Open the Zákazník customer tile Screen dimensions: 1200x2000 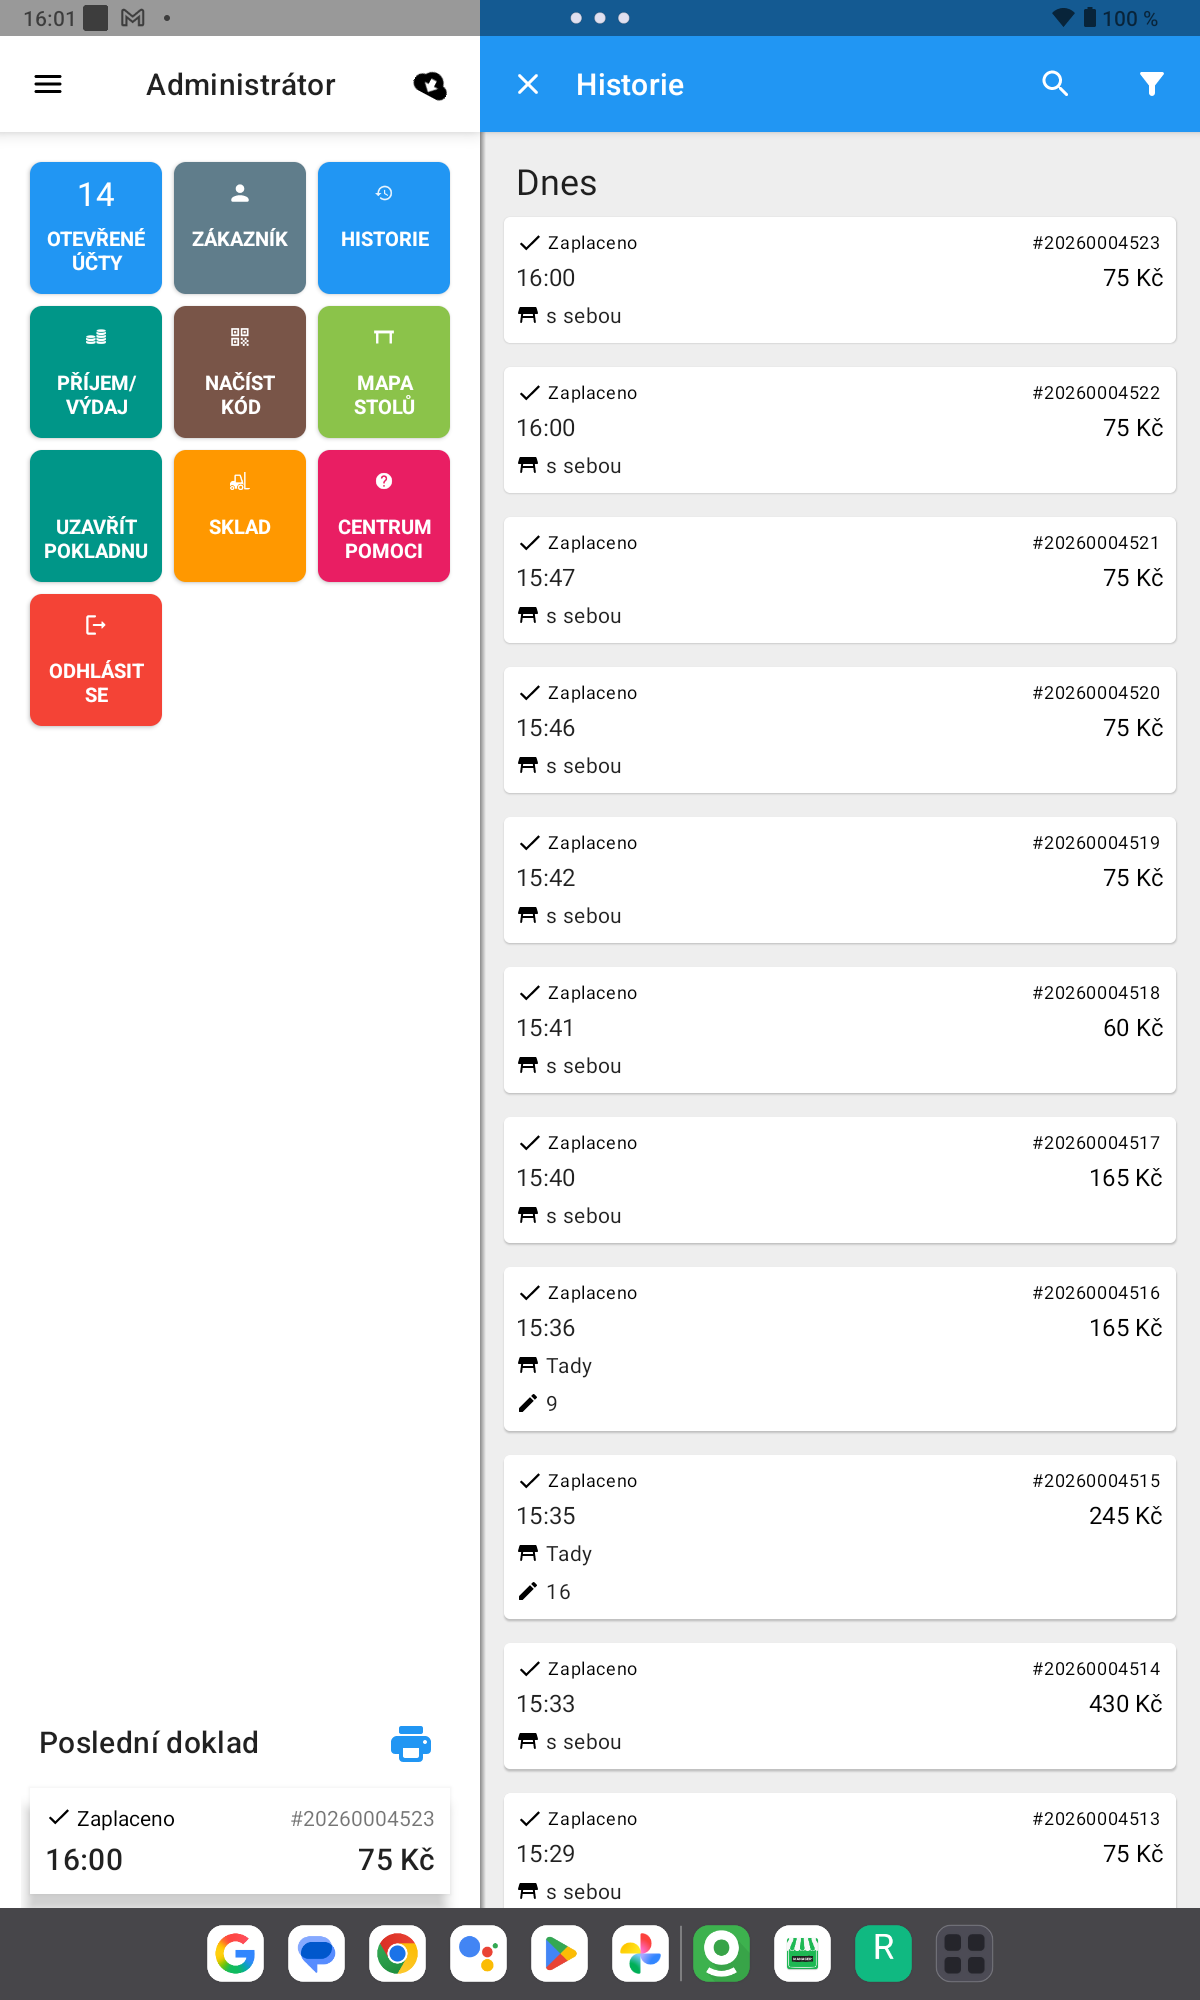(x=239, y=227)
